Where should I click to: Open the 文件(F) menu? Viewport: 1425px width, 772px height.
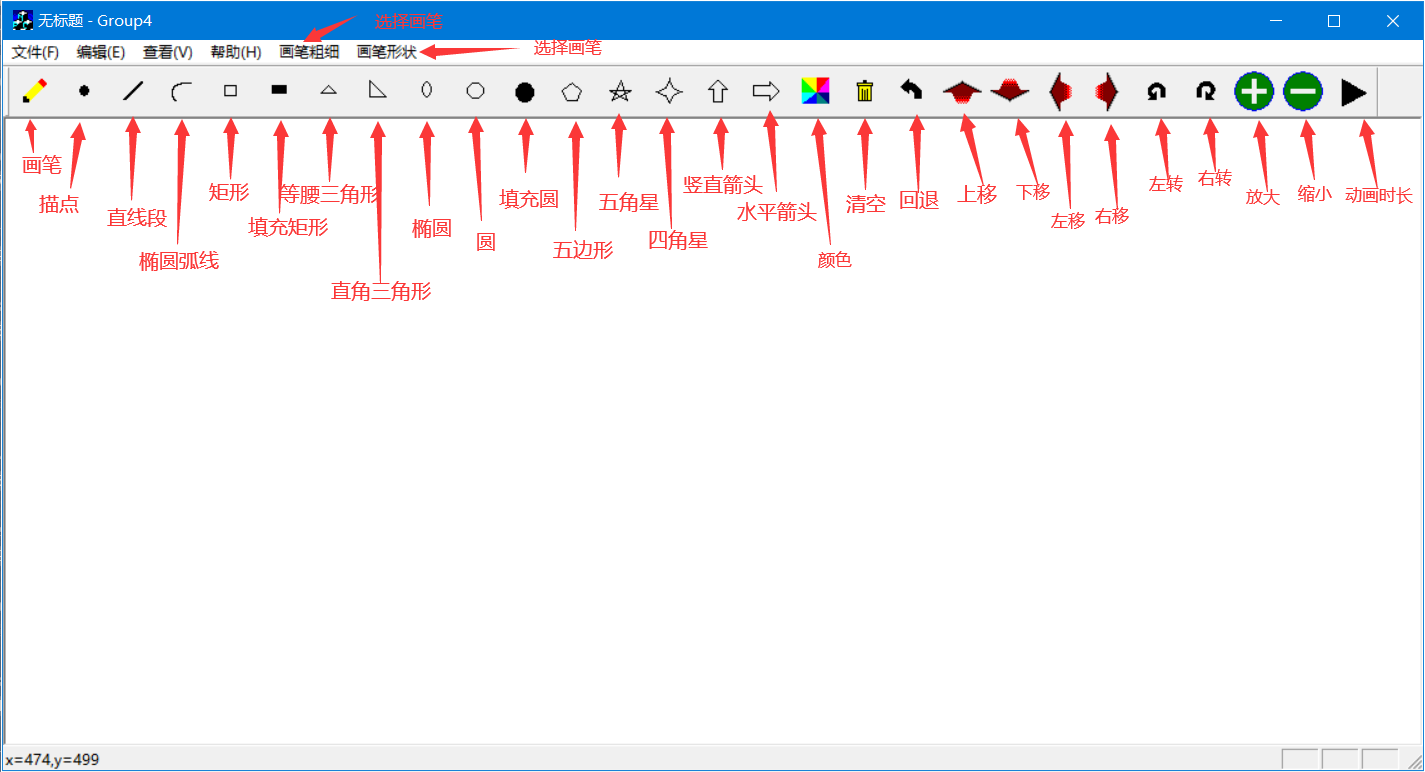[x=35, y=52]
